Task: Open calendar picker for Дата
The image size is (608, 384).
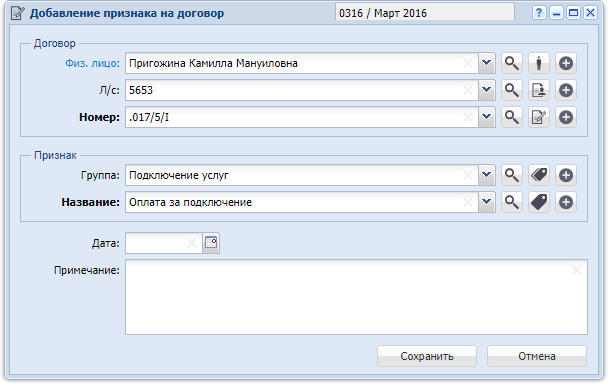Action: (x=211, y=243)
